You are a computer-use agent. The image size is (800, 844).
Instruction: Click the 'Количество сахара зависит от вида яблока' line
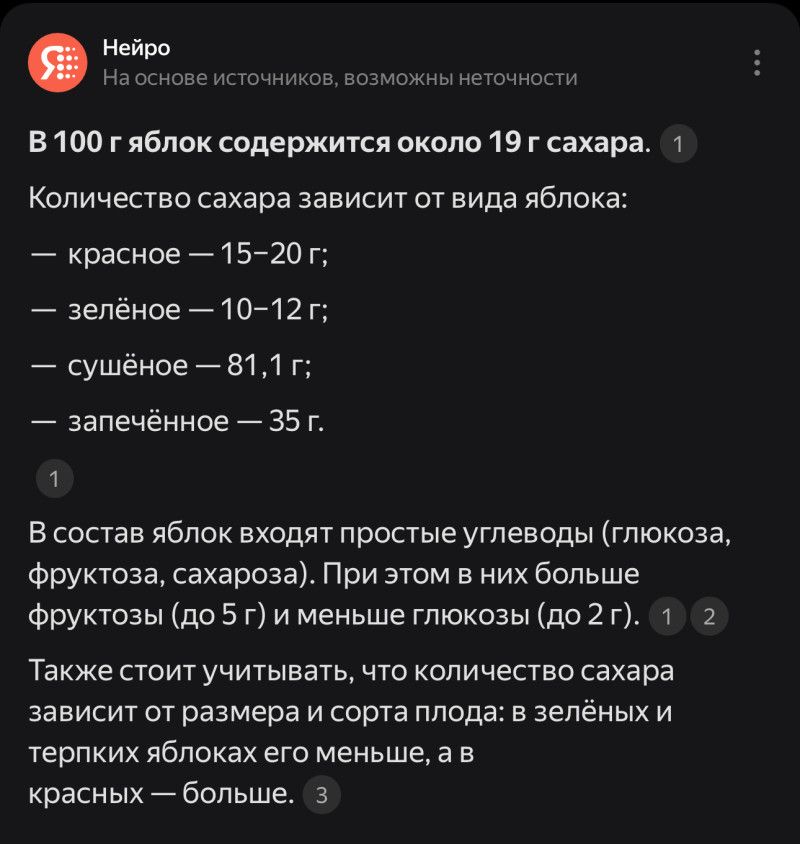pyautogui.click(x=328, y=198)
